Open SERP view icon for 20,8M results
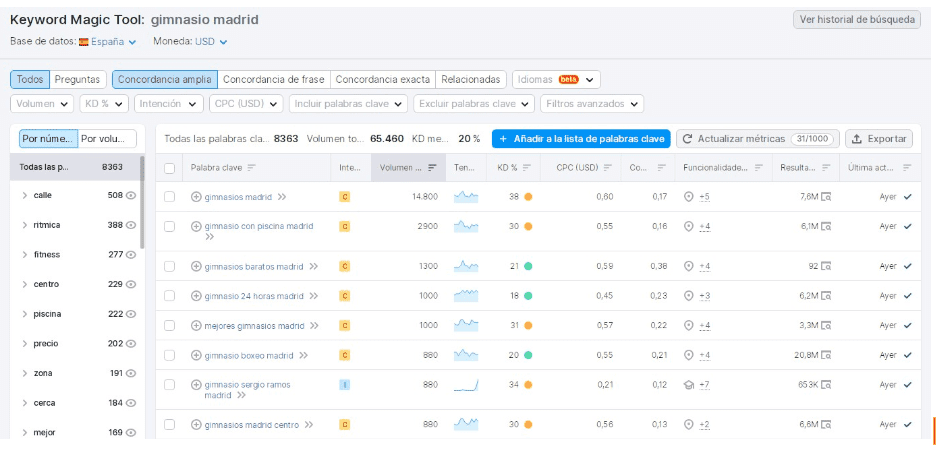This screenshot has width=937, height=451. 826,355
